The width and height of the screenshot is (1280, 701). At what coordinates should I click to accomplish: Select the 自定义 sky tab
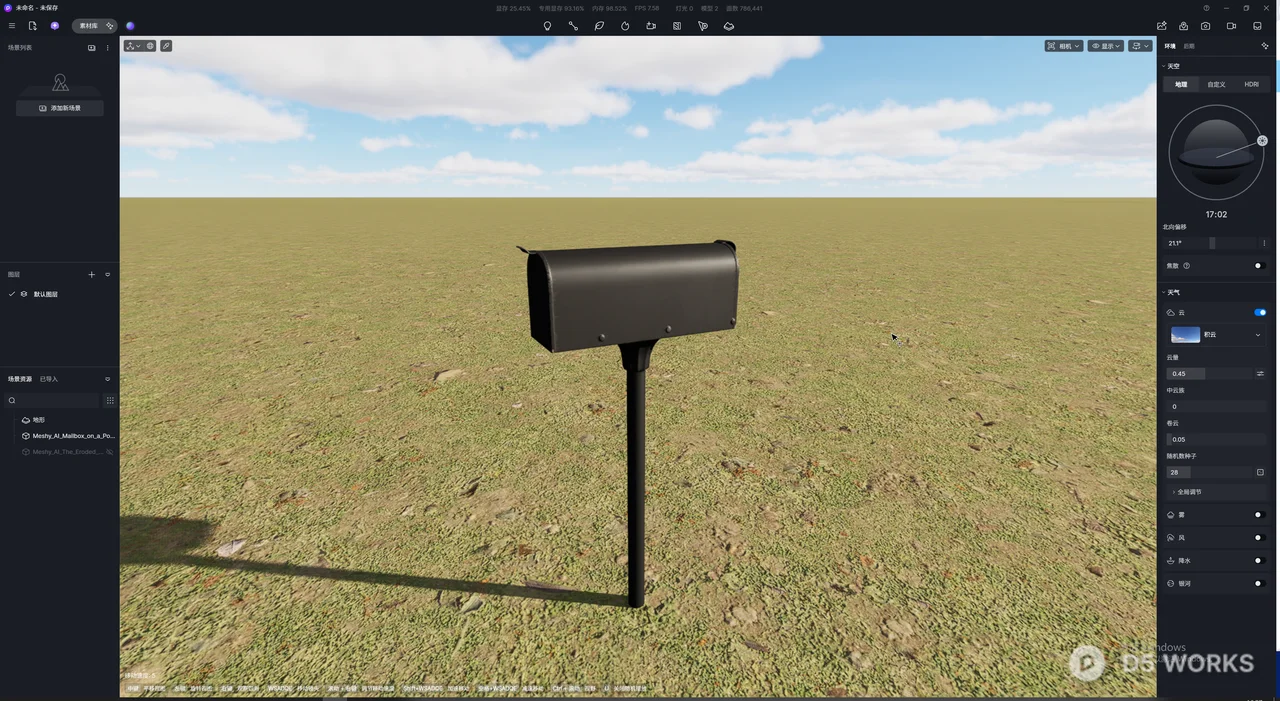point(1216,85)
